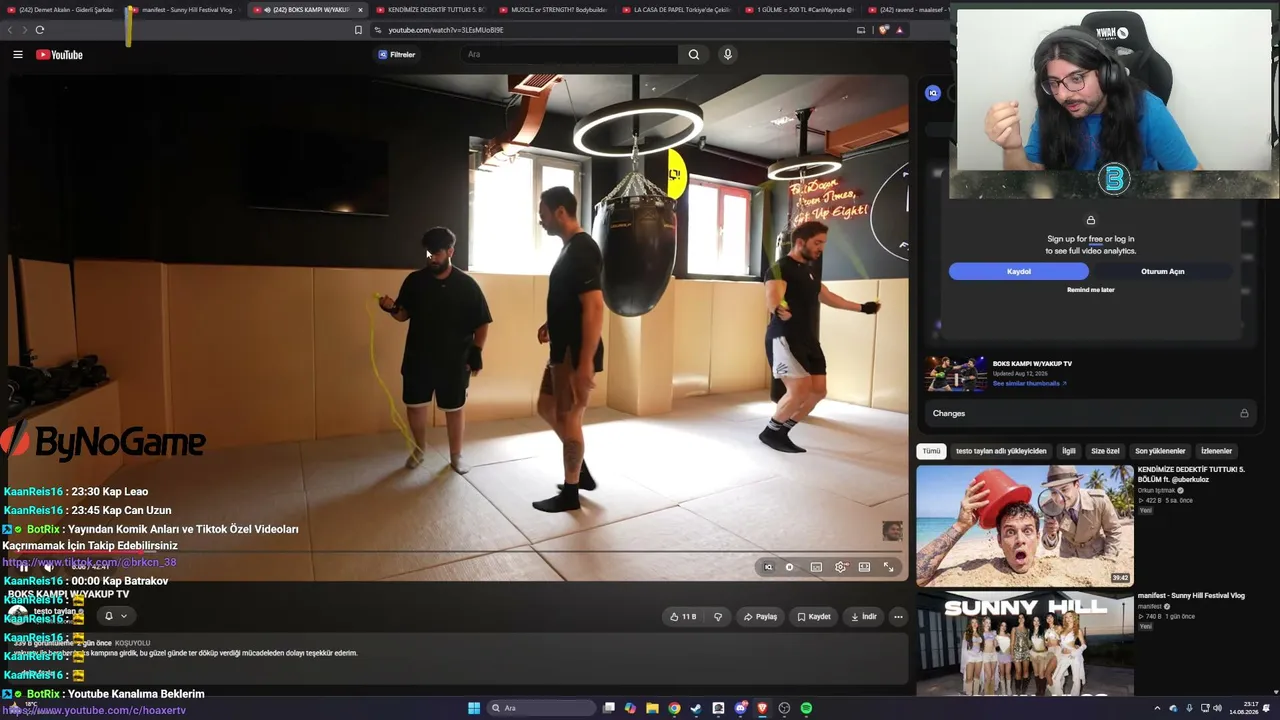Switch to the Demet Akalın browser tab
The image size is (1280, 720).
(x=60, y=10)
